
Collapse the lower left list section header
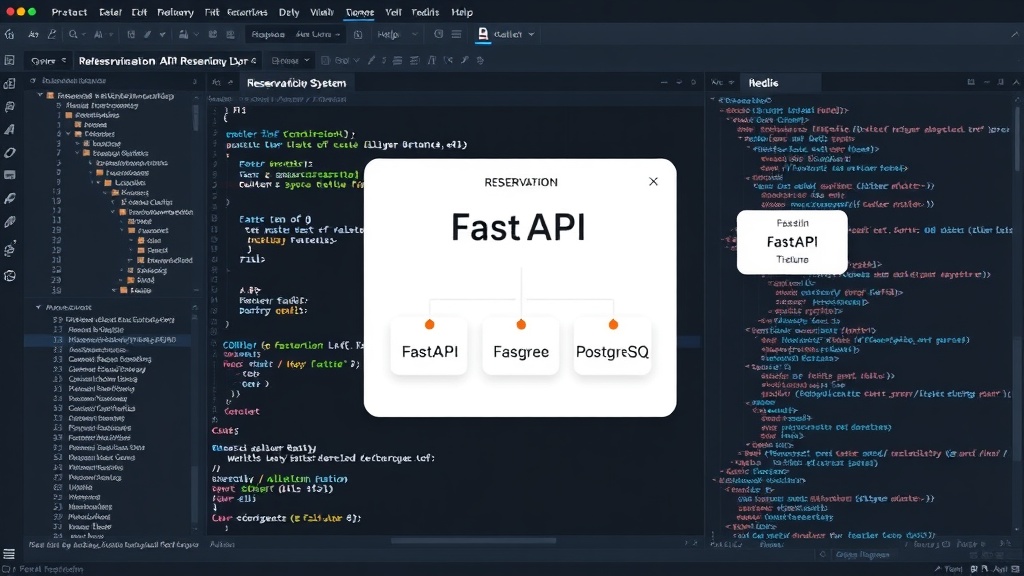point(38,307)
